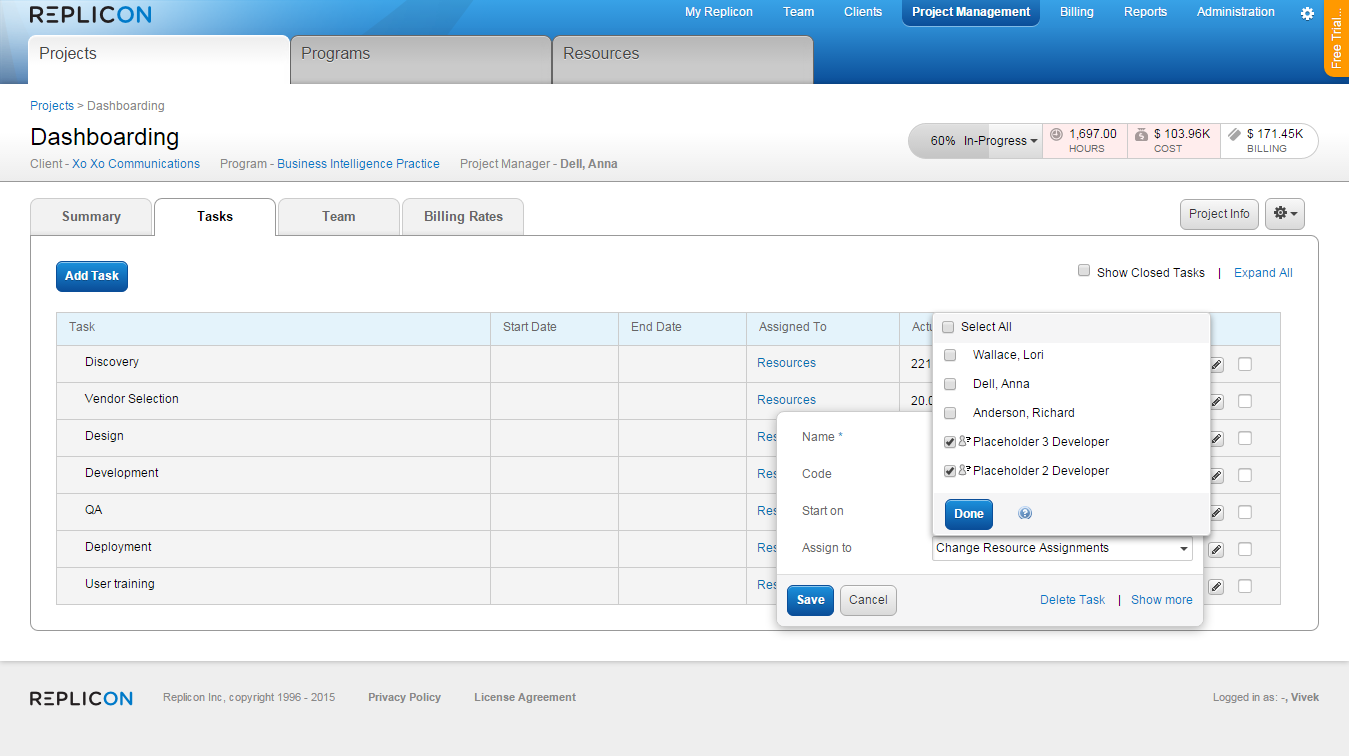Edit the User training task via pencil icon
1349x756 pixels.
tap(1214, 586)
